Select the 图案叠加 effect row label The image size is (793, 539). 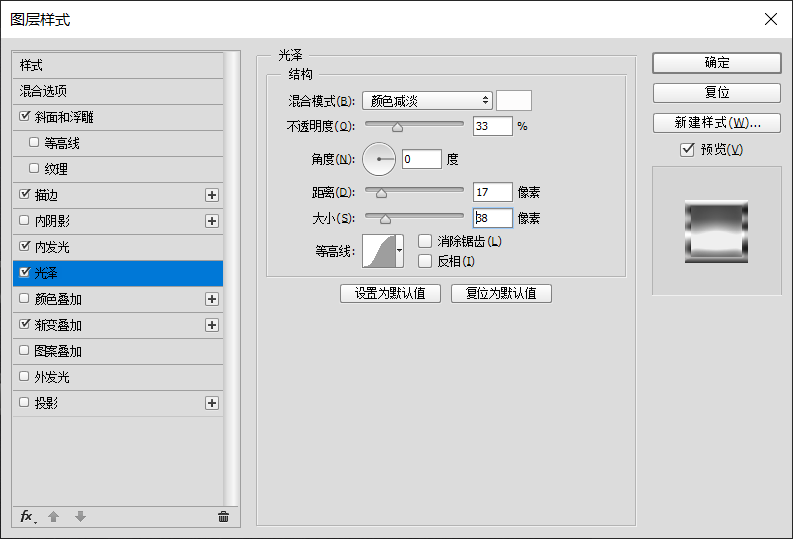point(58,351)
